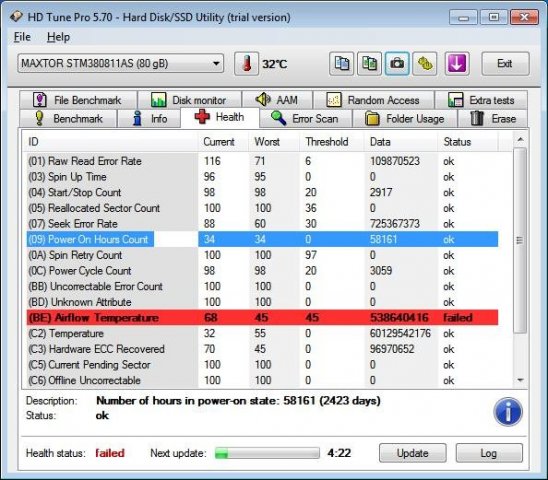Open the Random Access tab
The height and width of the screenshot is (480, 548).
[373, 100]
